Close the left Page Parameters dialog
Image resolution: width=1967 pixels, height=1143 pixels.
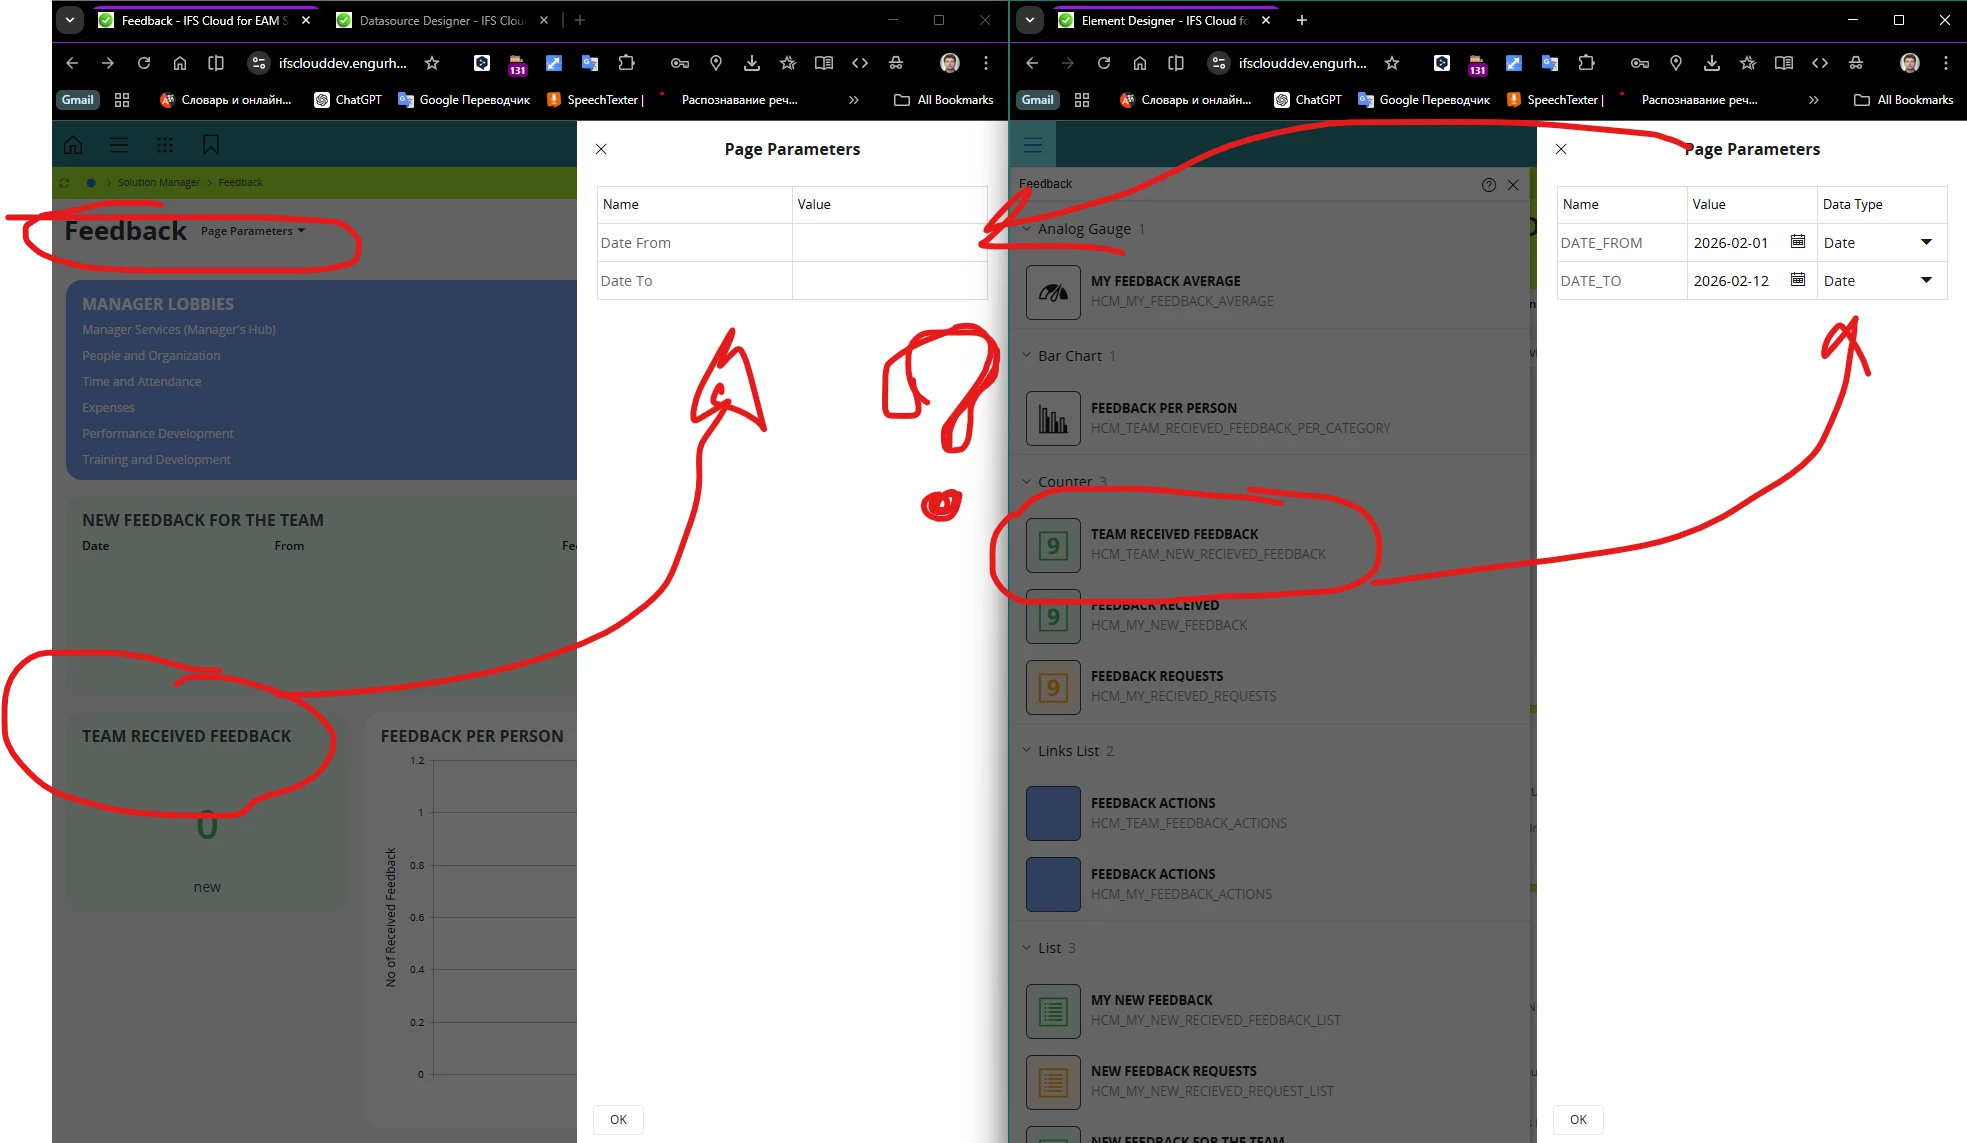pyautogui.click(x=601, y=149)
